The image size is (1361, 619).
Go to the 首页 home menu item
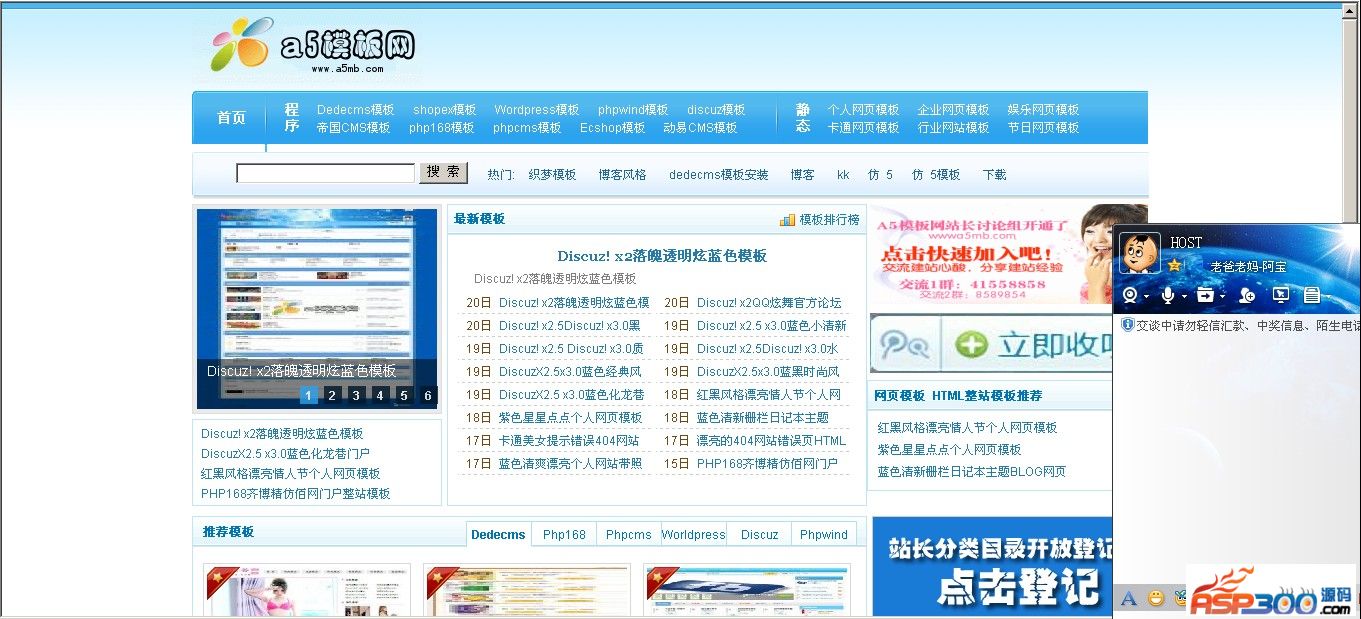click(231, 118)
